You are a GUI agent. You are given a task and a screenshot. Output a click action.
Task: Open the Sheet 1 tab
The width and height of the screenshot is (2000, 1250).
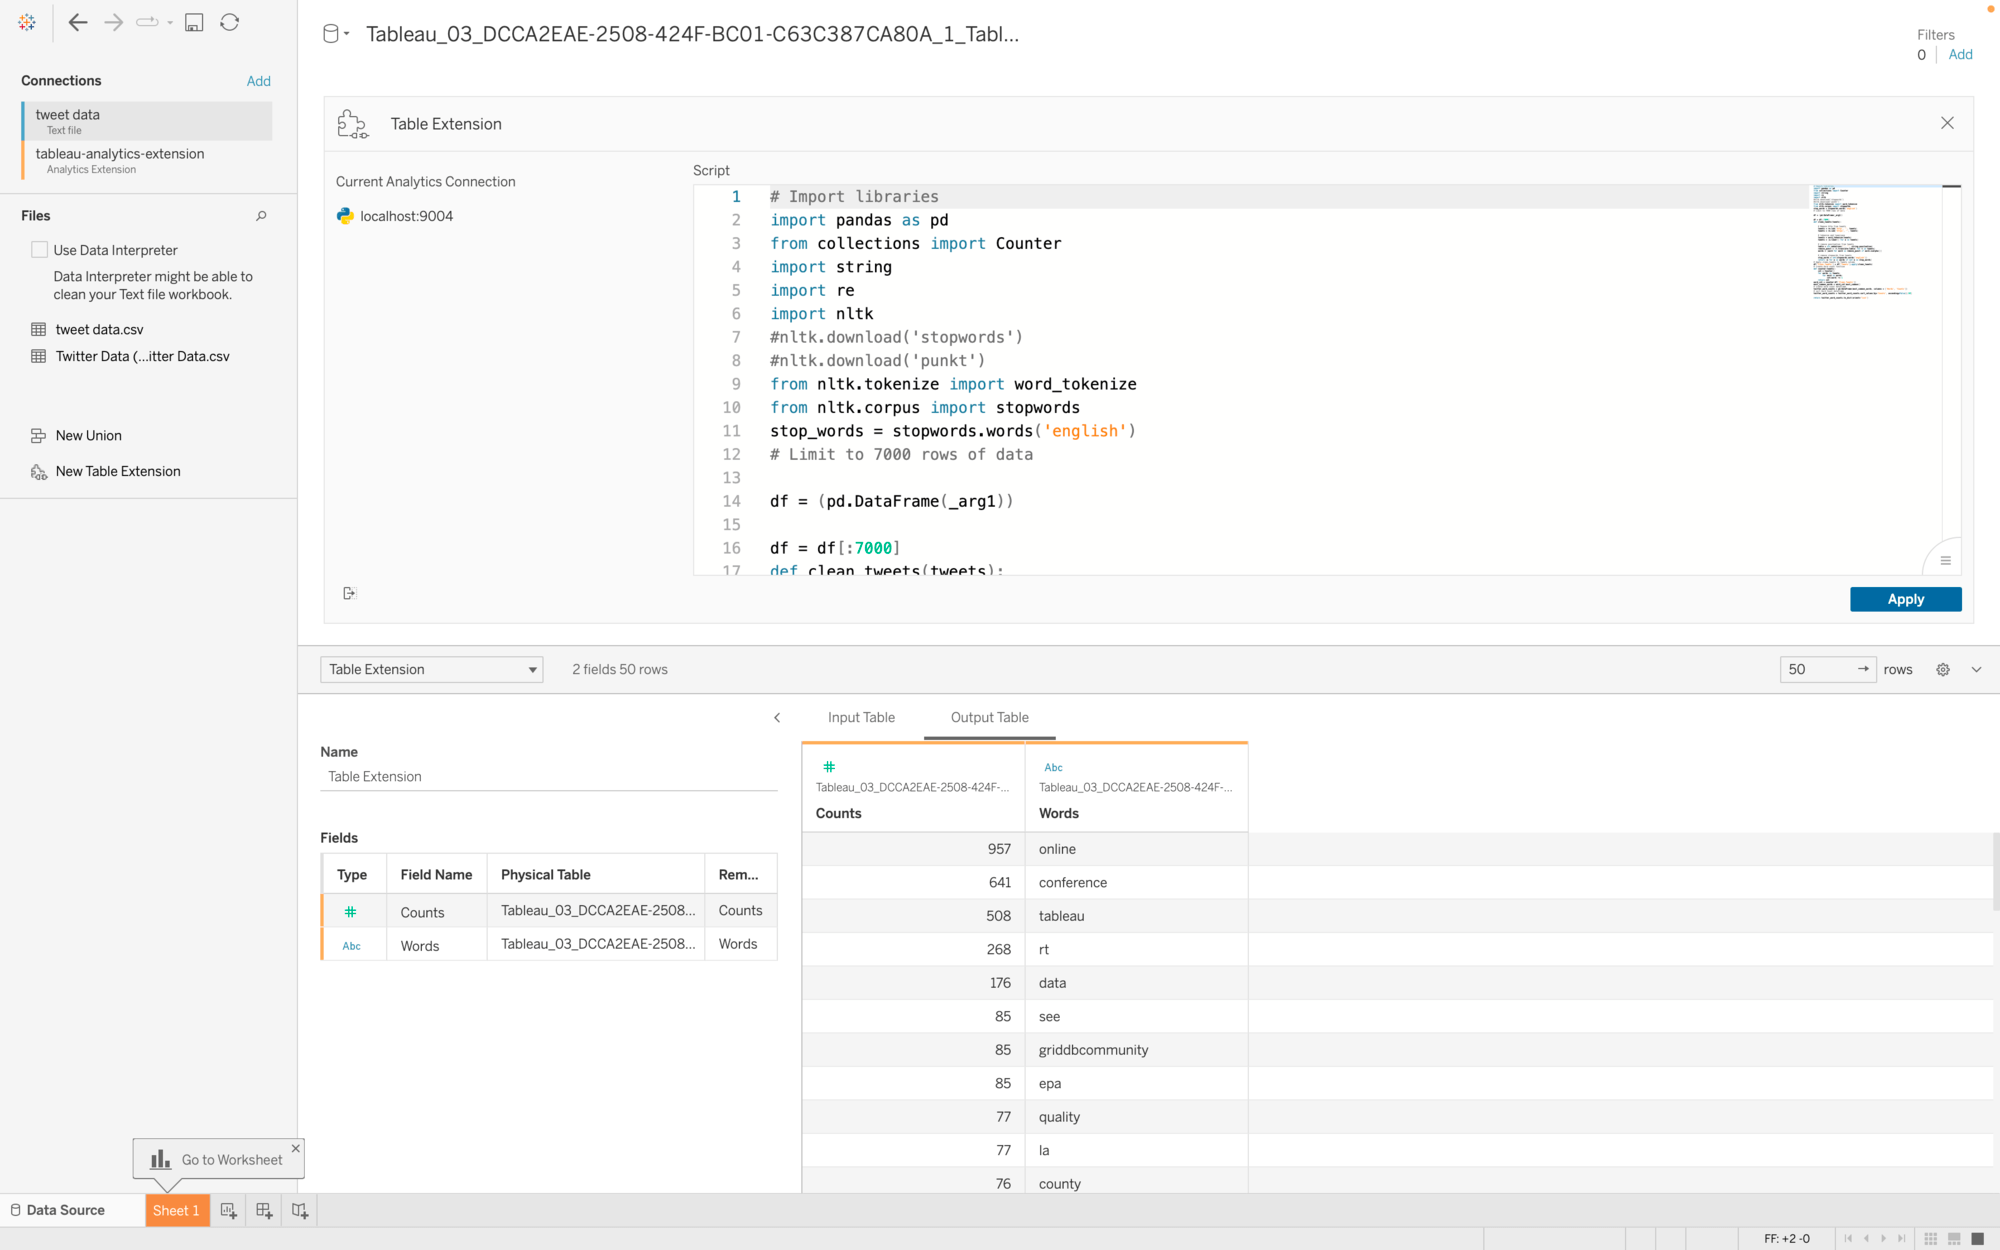[x=176, y=1210]
